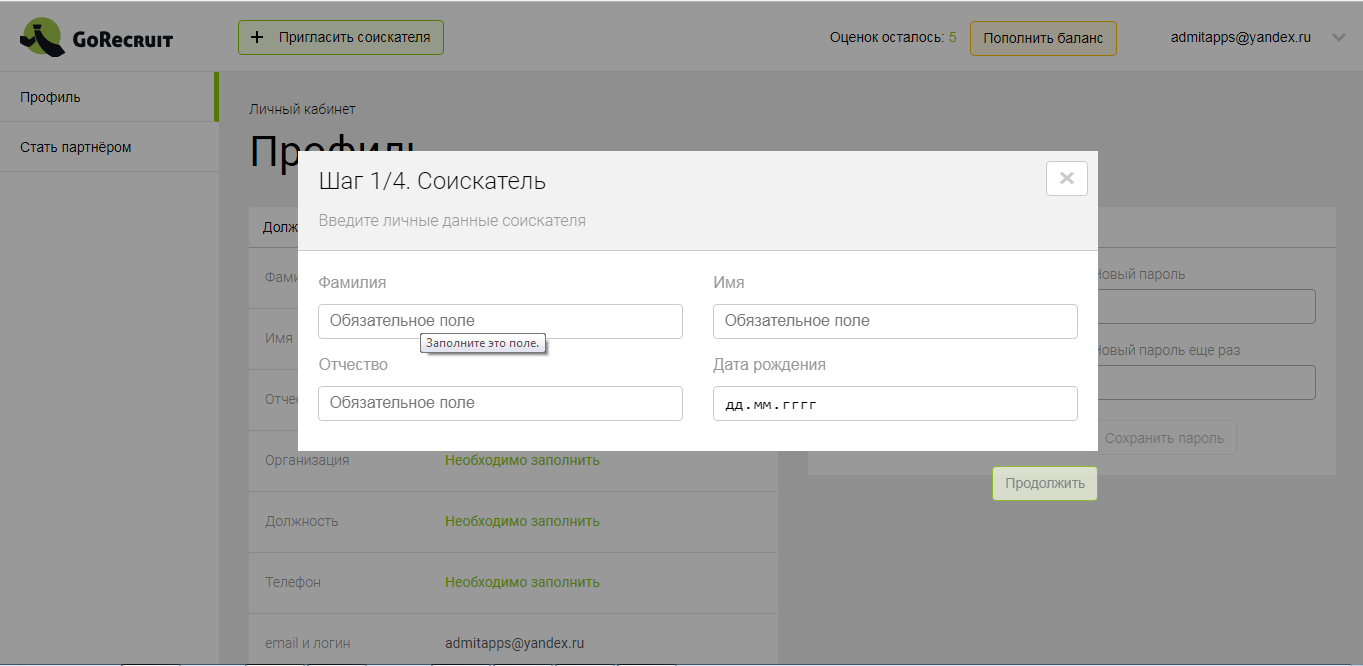This screenshot has height=666, width=1363.
Task: Click the Продолжить button
Action: coord(1044,483)
